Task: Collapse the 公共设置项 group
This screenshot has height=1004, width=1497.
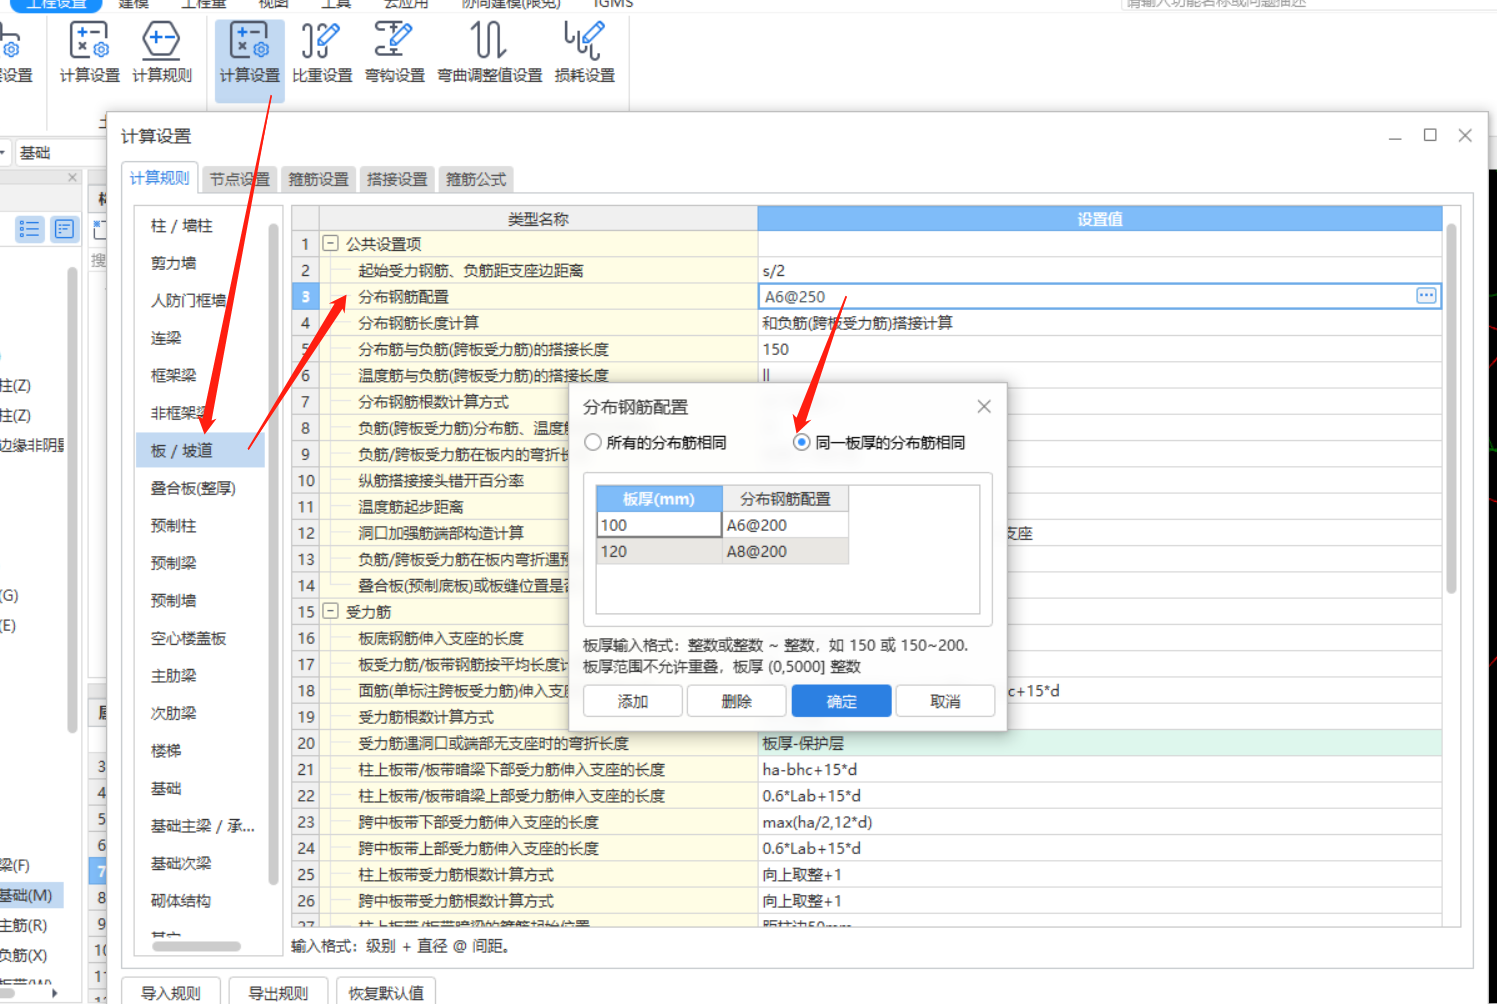Action: (330, 243)
